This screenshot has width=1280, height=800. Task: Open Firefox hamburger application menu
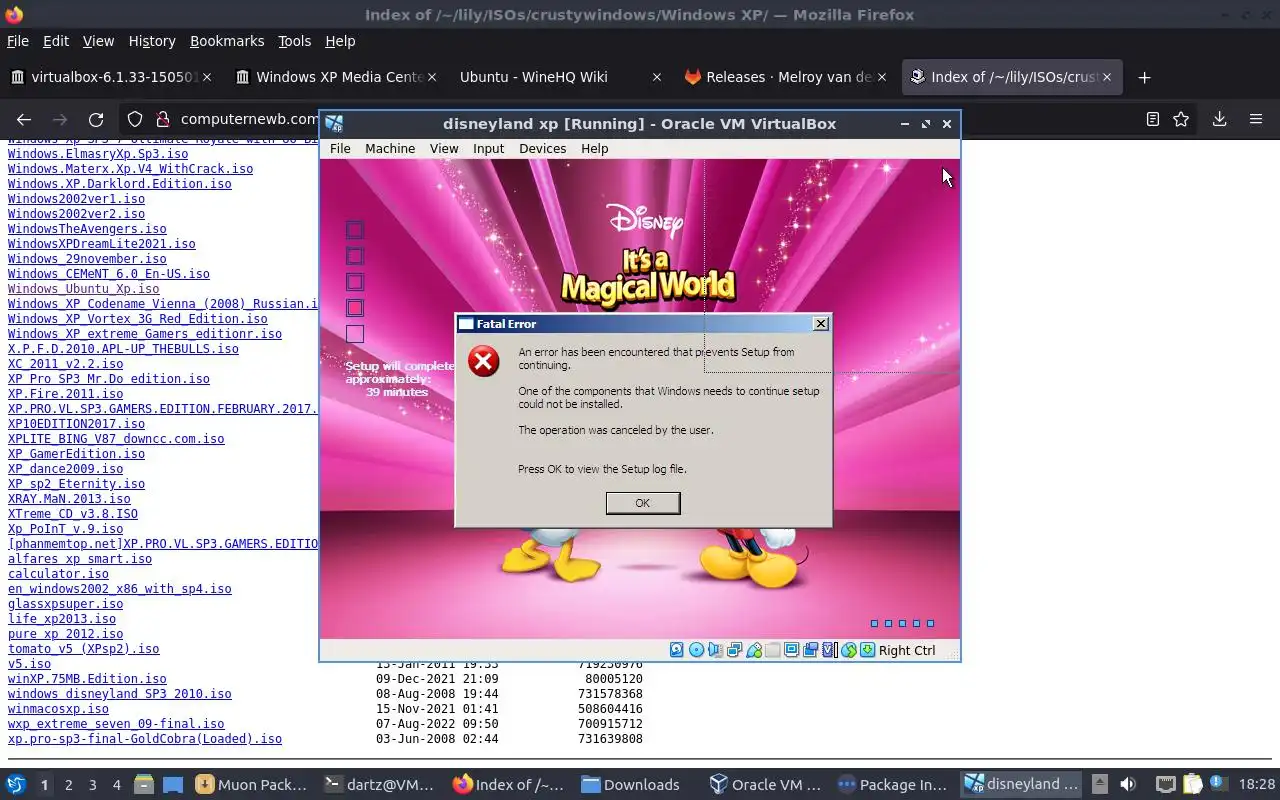pyautogui.click(x=1256, y=119)
